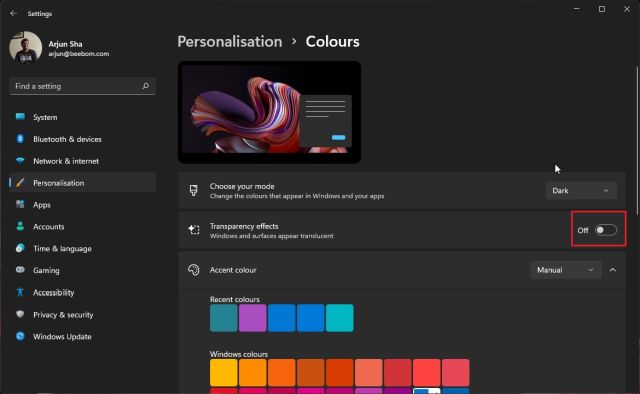This screenshot has height=394, width=640.
Task: Click the Personalisation paintbrush icon
Action: (20, 183)
